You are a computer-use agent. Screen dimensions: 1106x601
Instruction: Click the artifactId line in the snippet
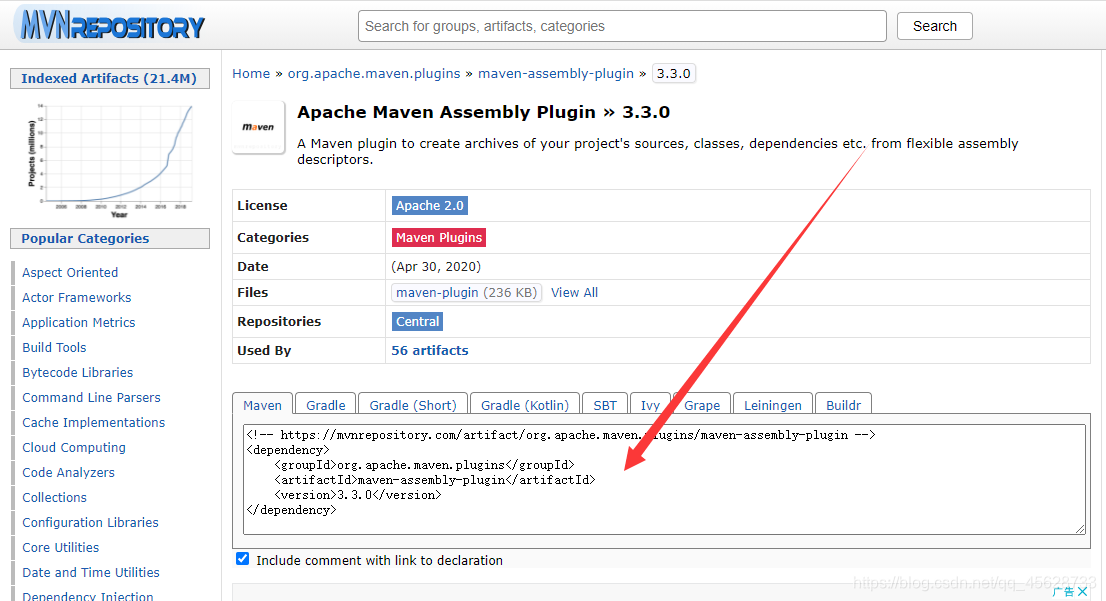point(434,480)
